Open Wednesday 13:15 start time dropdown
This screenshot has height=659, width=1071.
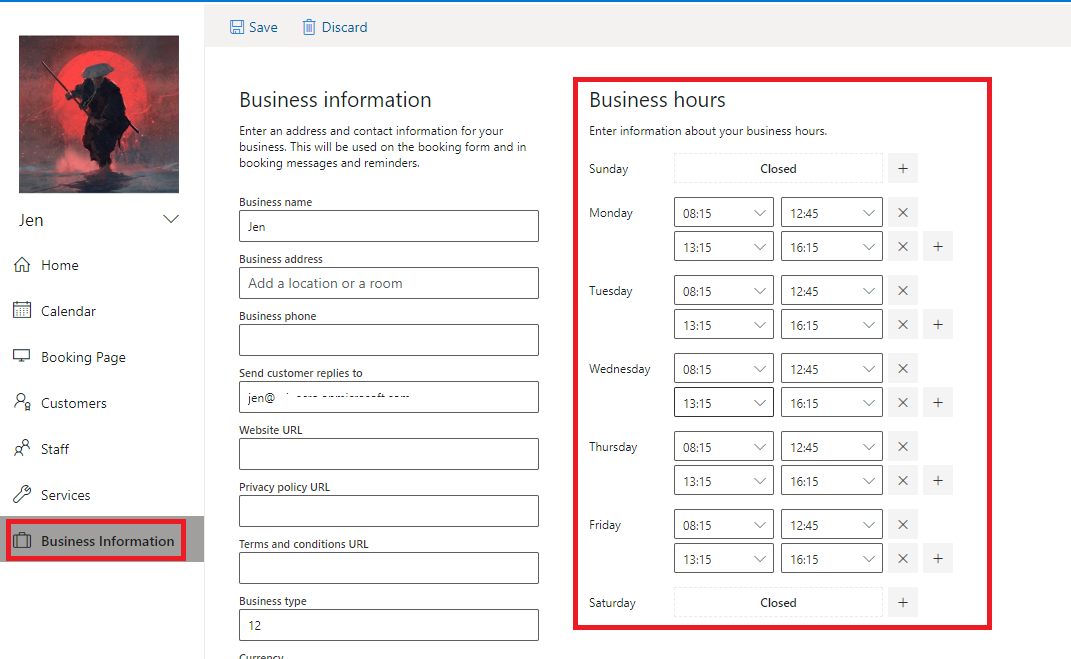(x=723, y=402)
